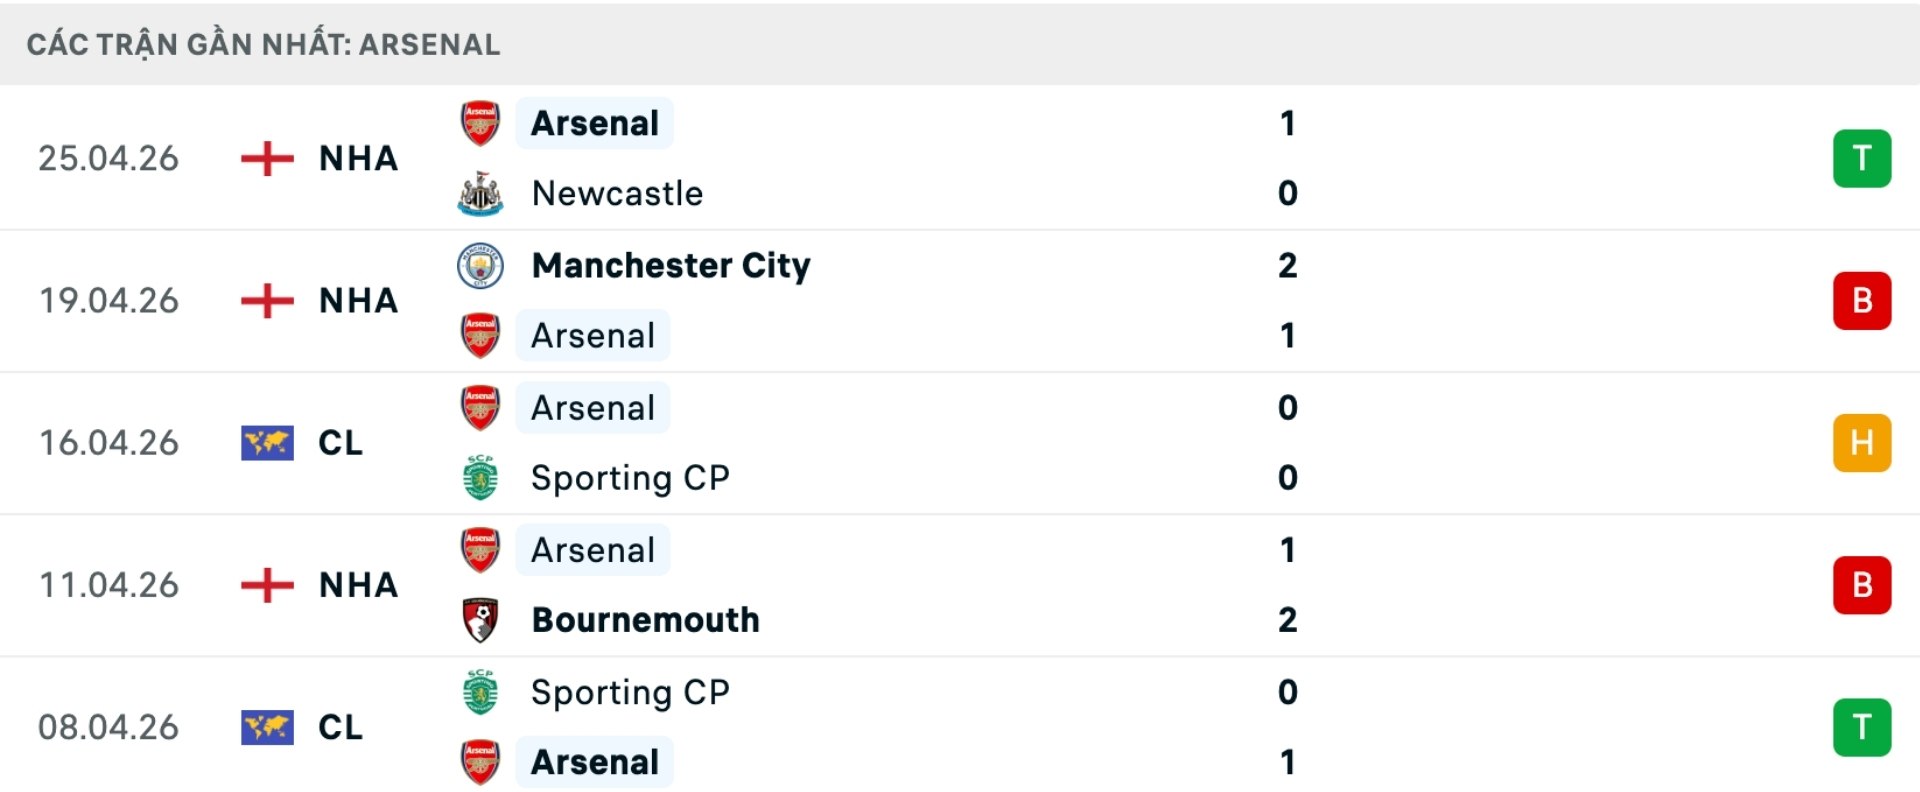This screenshot has height=792, width=1920.
Task: Click red B badge for Bournemouth match
Action: [1862, 585]
